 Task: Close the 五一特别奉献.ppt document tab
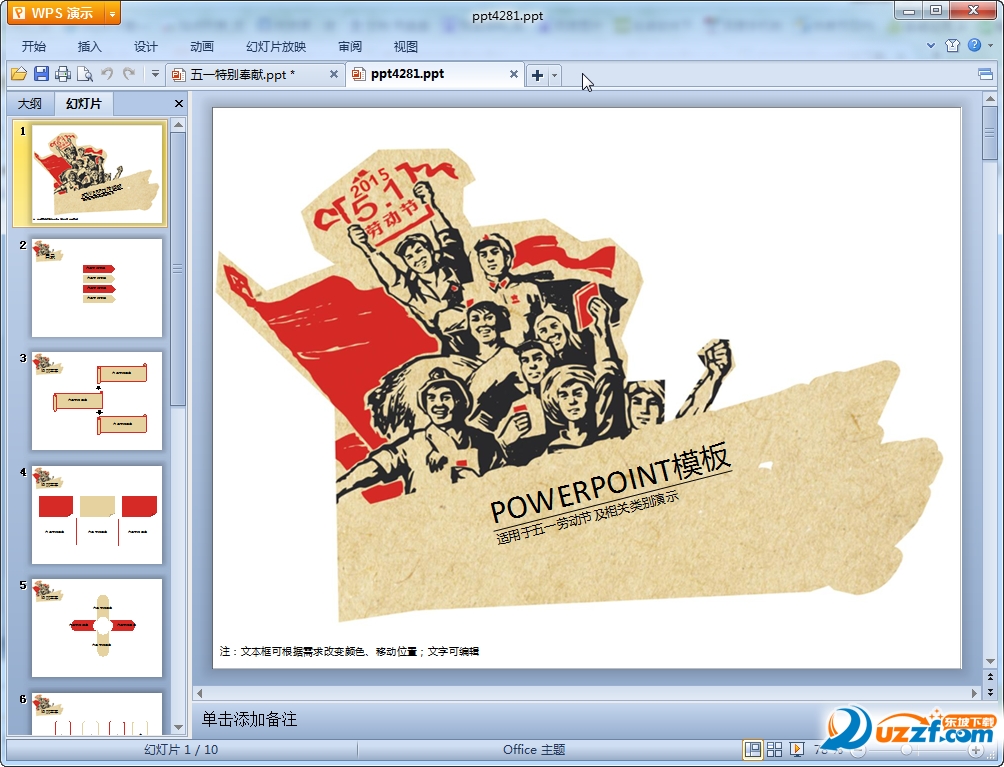click(x=334, y=74)
